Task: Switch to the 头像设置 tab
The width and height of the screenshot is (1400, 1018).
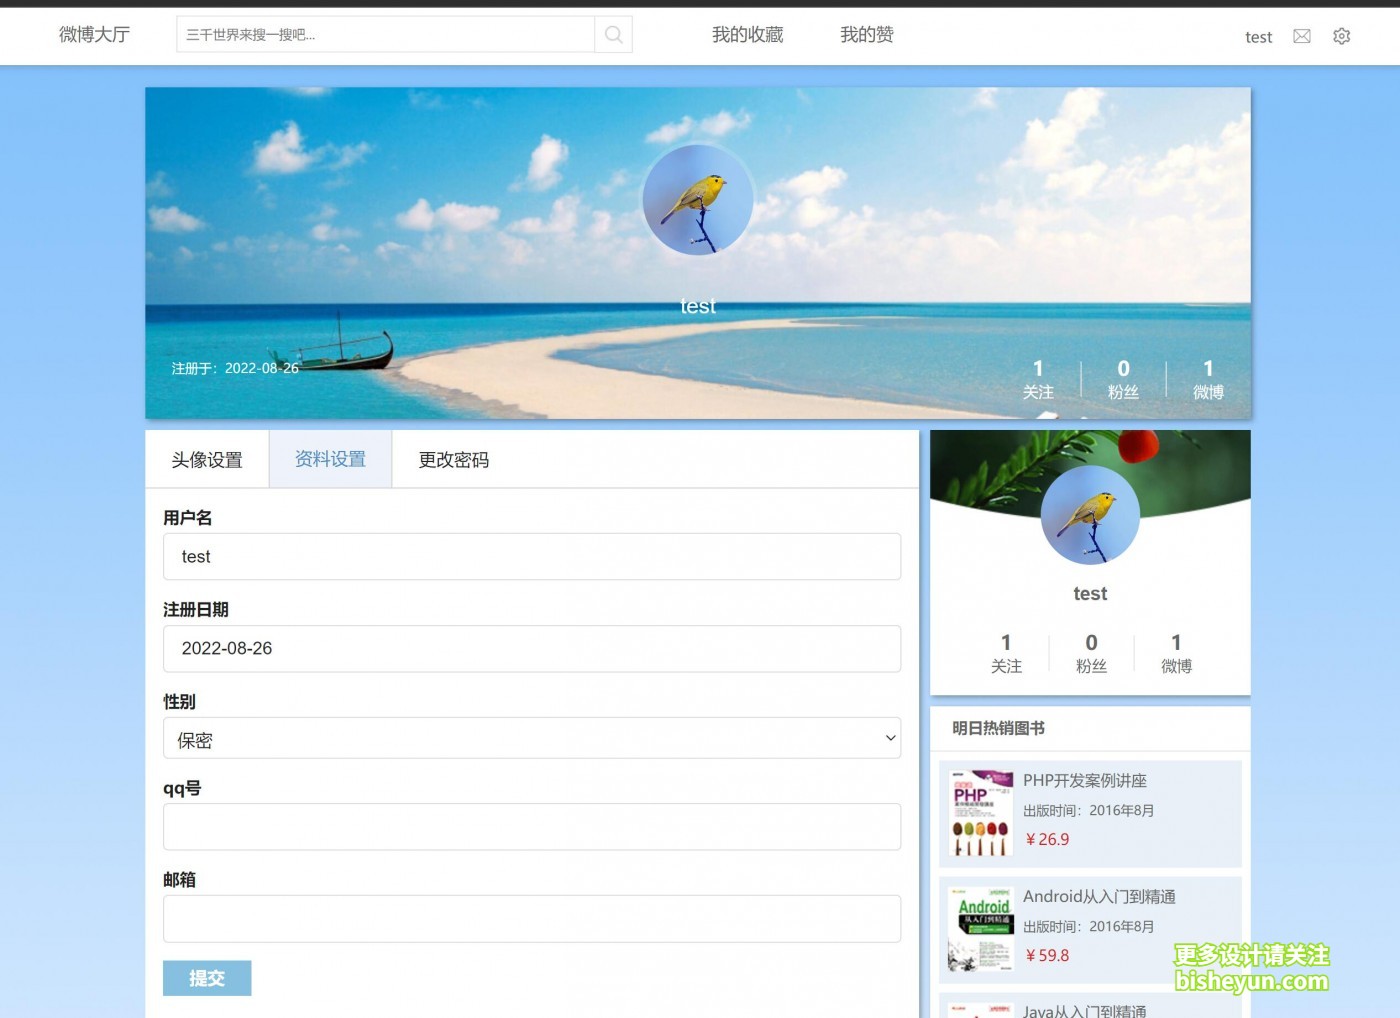Action: (x=207, y=460)
